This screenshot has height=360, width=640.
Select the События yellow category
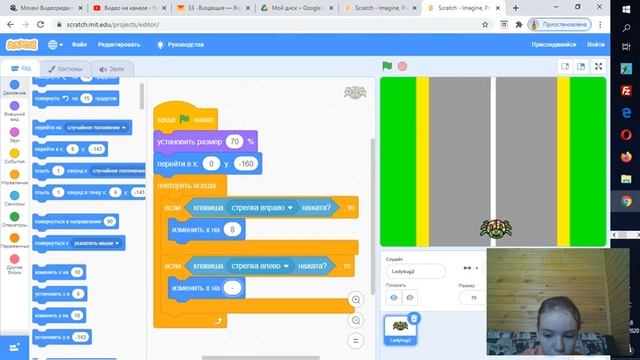[14, 153]
